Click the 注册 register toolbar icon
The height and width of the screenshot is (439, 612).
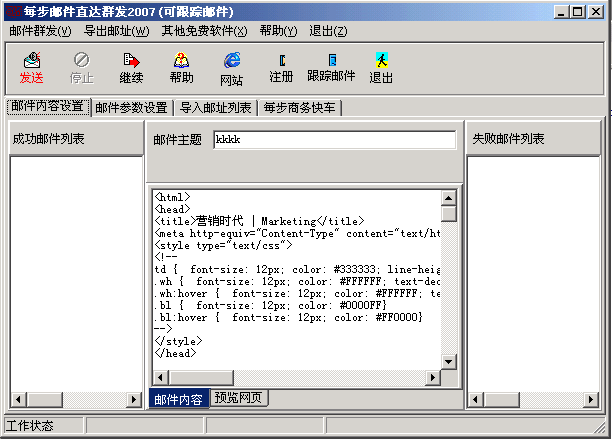coord(281,68)
